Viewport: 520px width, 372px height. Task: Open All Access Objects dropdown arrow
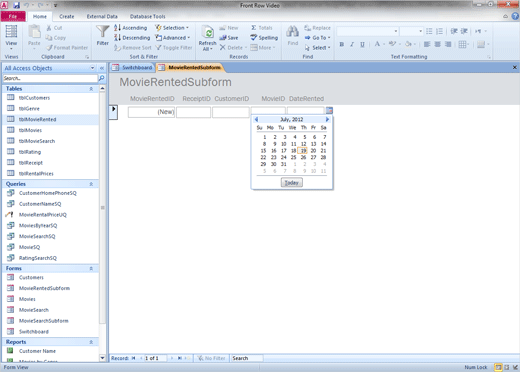point(92,68)
